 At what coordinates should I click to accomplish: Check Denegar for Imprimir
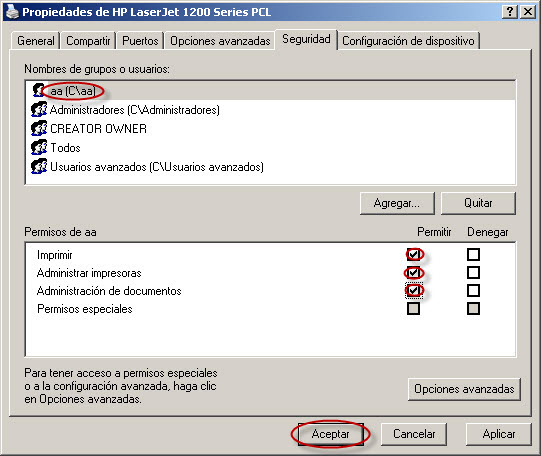point(473,255)
